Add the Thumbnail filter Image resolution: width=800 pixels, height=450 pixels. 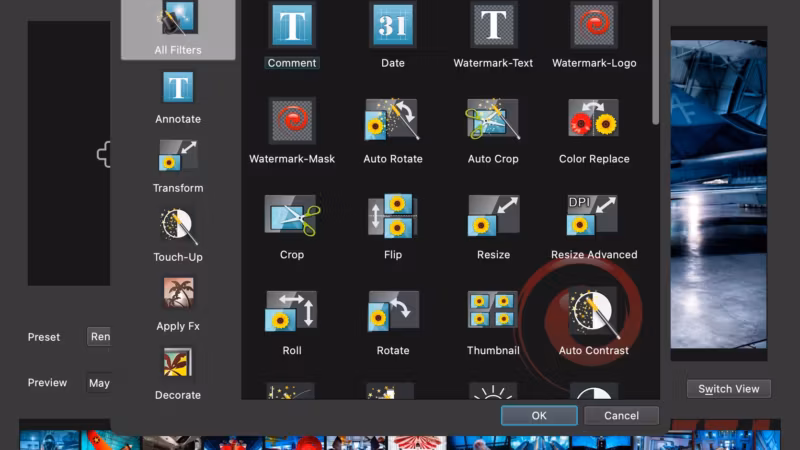[493, 322]
